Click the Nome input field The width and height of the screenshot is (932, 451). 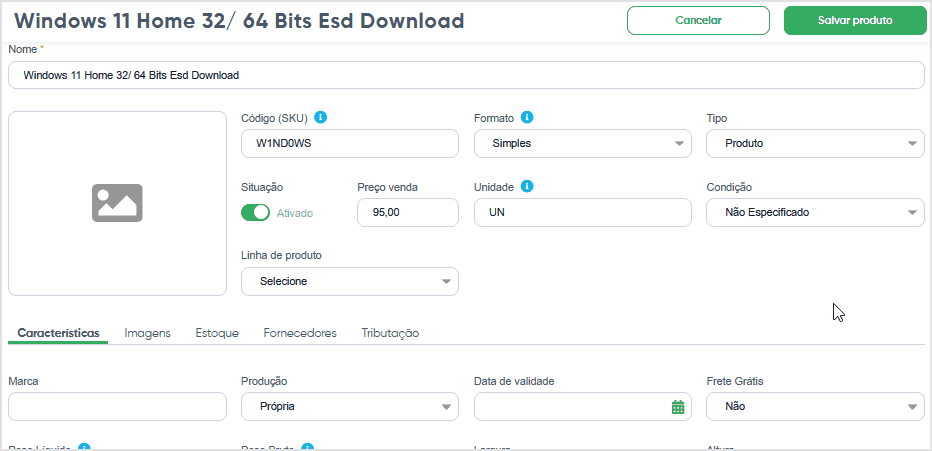pos(466,75)
